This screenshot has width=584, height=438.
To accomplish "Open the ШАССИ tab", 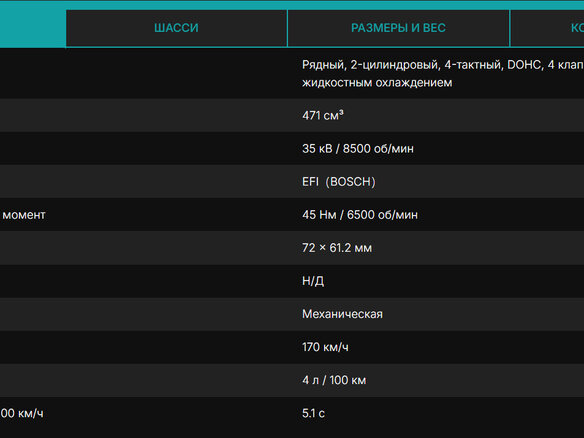I will point(177,28).
